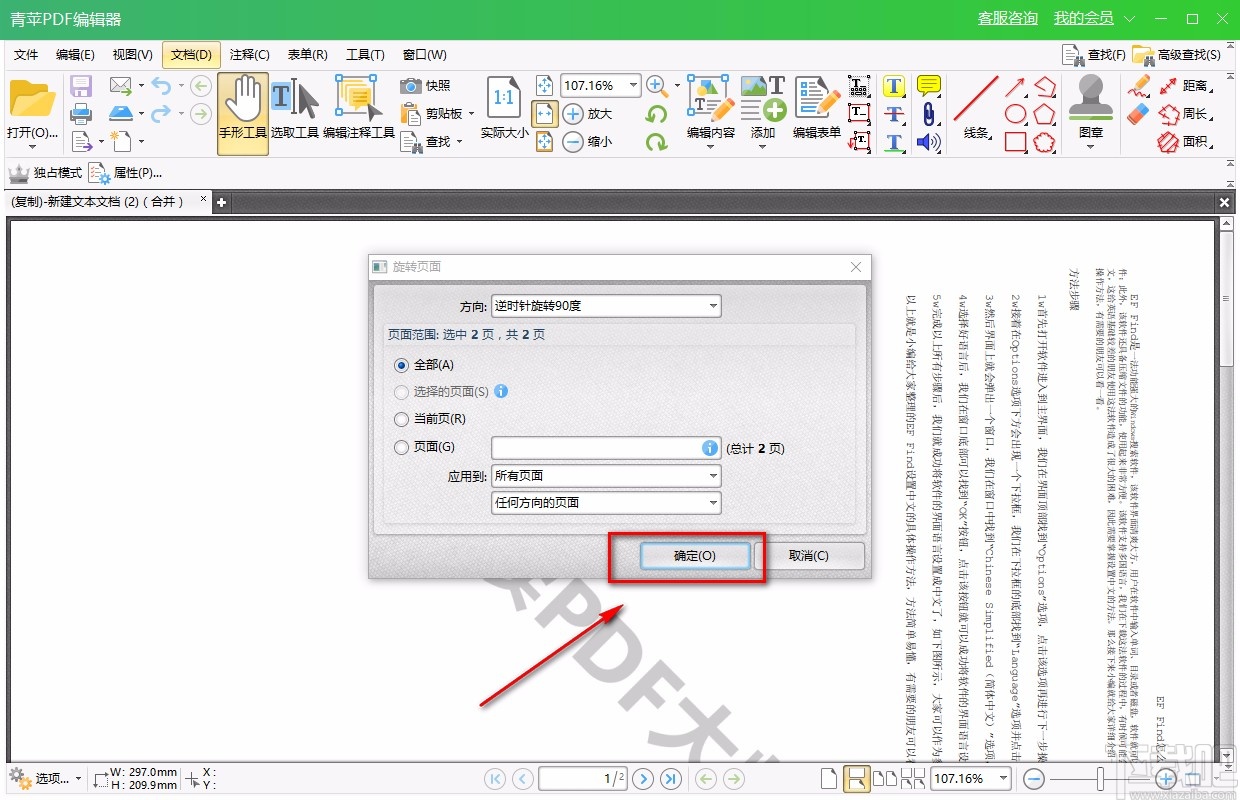Select the Hand tool (手形工具)
The height and width of the screenshot is (800, 1240).
(243, 112)
